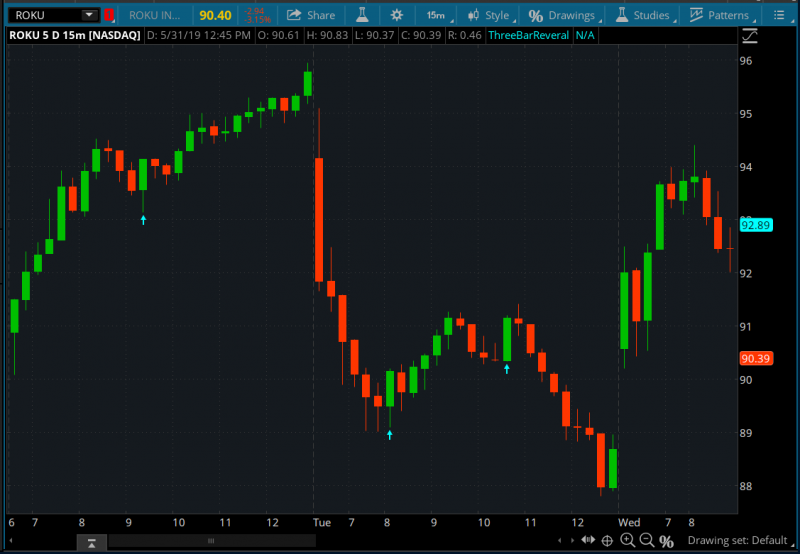Open chart settings gear icon
This screenshot has width=800, height=554.
click(x=397, y=15)
